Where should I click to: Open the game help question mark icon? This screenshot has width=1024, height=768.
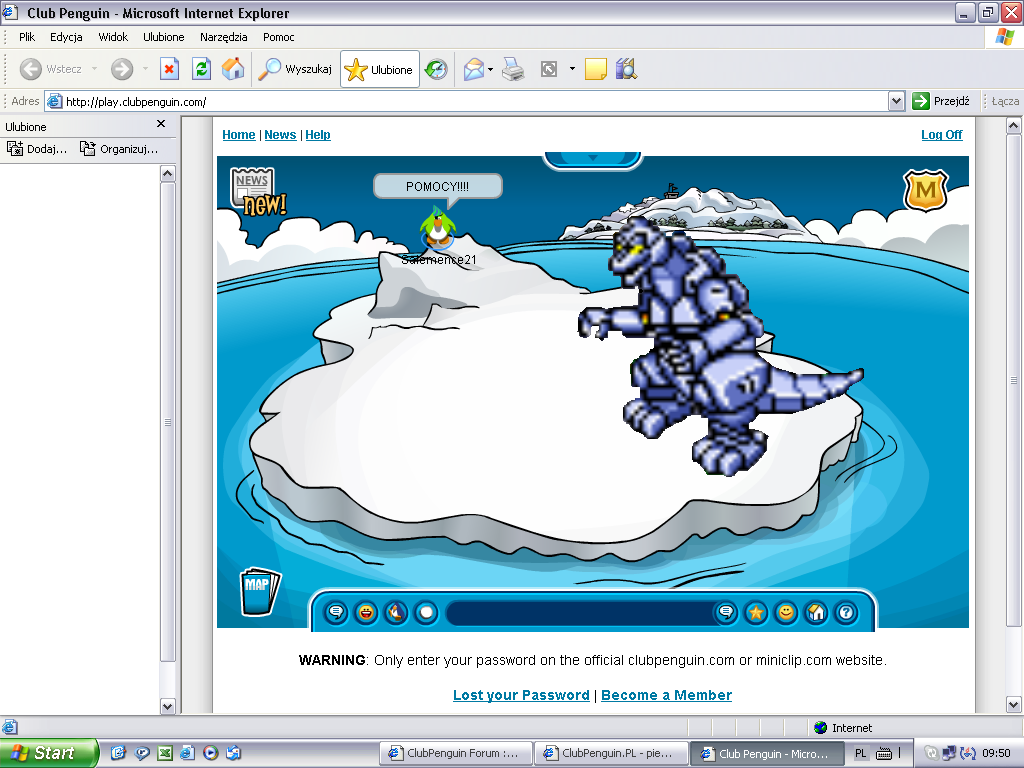tap(846, 613)
